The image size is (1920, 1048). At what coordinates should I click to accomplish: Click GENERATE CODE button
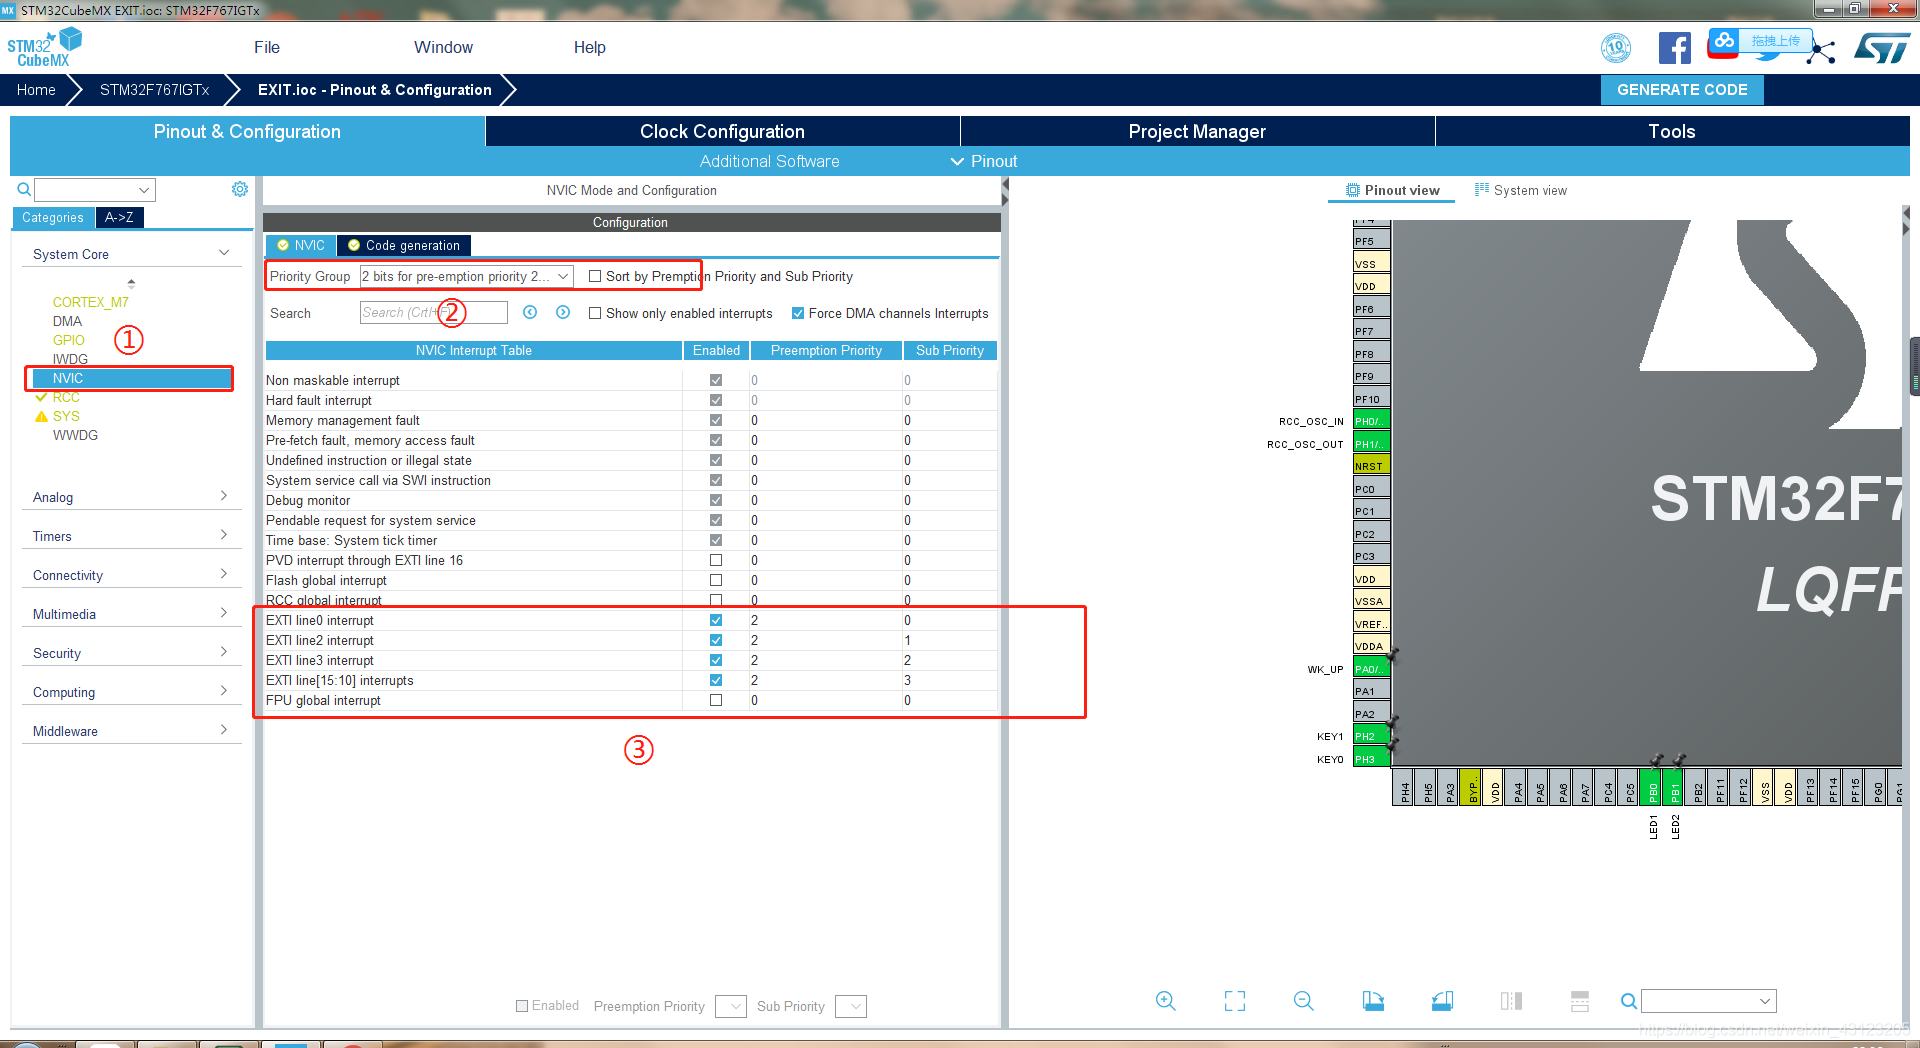[x=1682, y=90]
